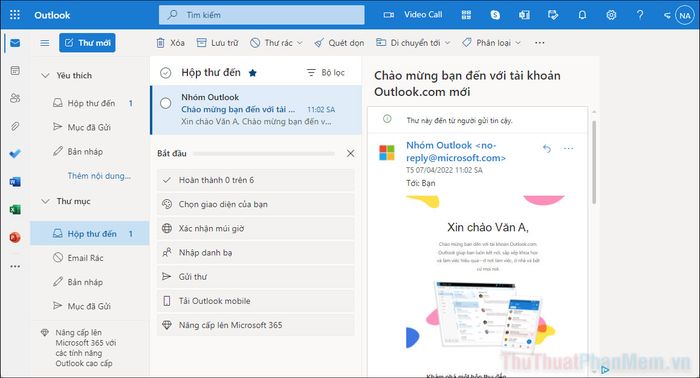Open the Email Rác folder
This screenshot has width=700, height=378.
(x=90, y=258)
